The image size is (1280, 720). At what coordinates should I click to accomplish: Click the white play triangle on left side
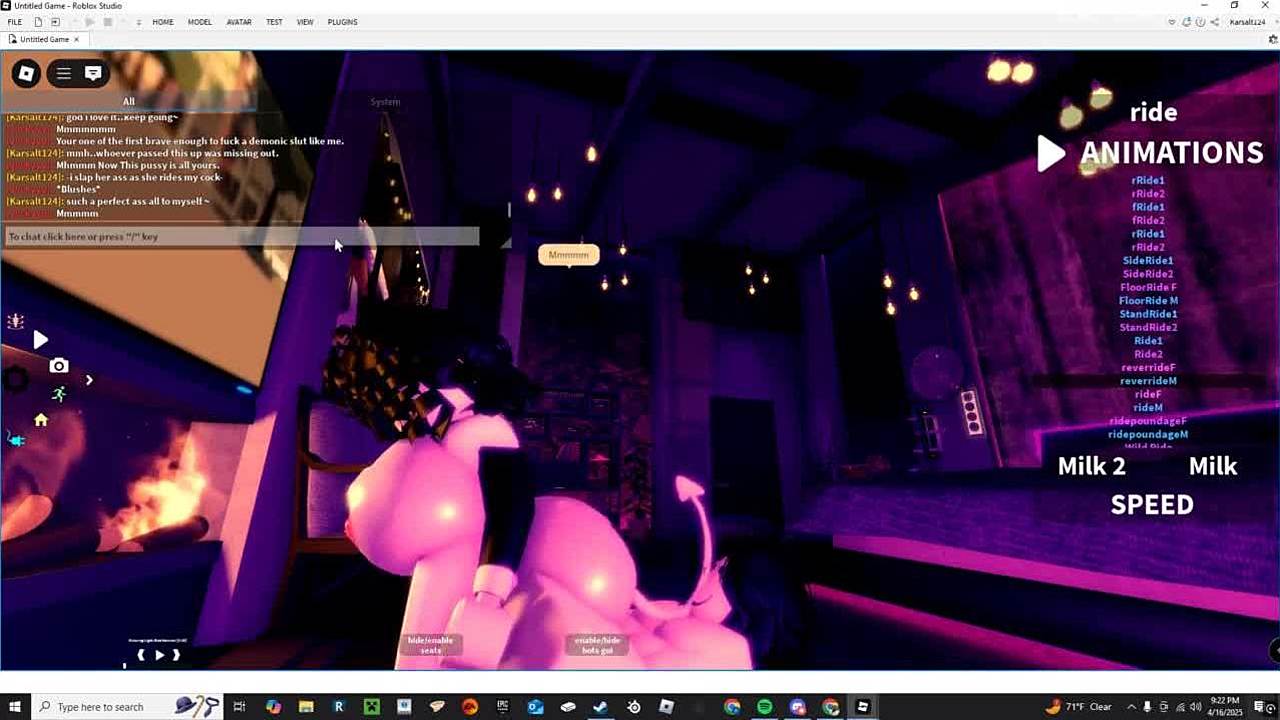tap(40, 340)
